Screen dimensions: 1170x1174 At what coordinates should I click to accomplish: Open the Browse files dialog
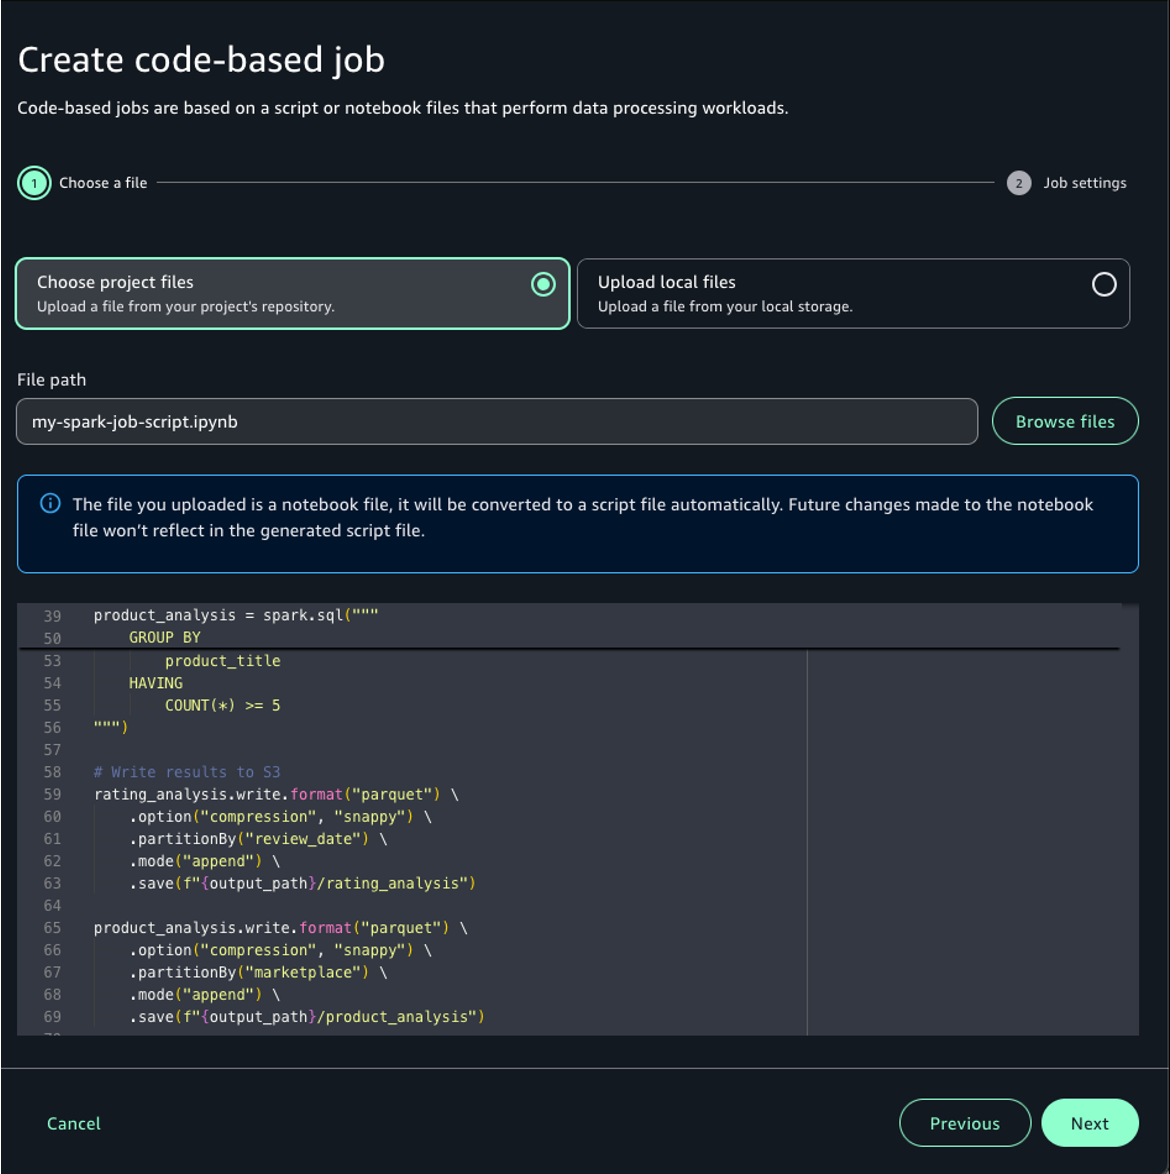[x=1064, y=422]
